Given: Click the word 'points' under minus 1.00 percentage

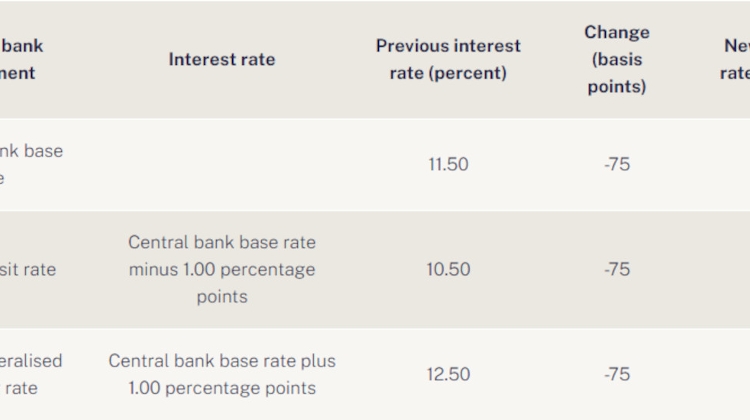Looking at the screenshot, I should pyautogui.click(x=222, y=297).
